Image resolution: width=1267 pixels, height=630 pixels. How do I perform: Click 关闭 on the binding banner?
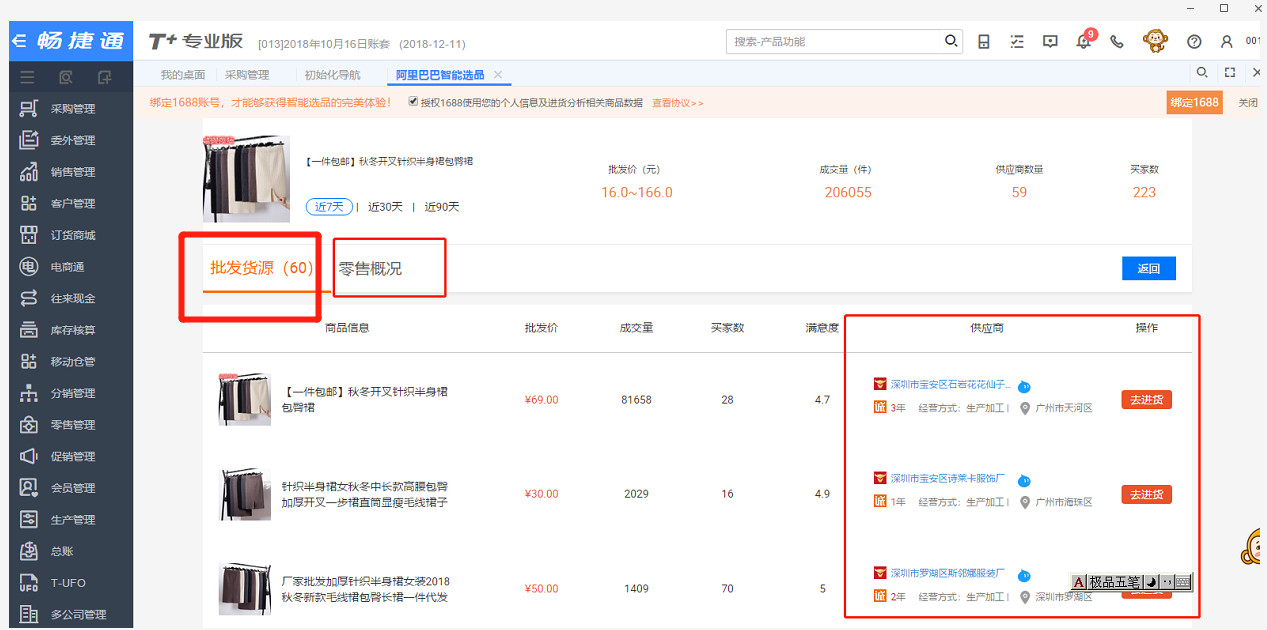point(1248,102)
